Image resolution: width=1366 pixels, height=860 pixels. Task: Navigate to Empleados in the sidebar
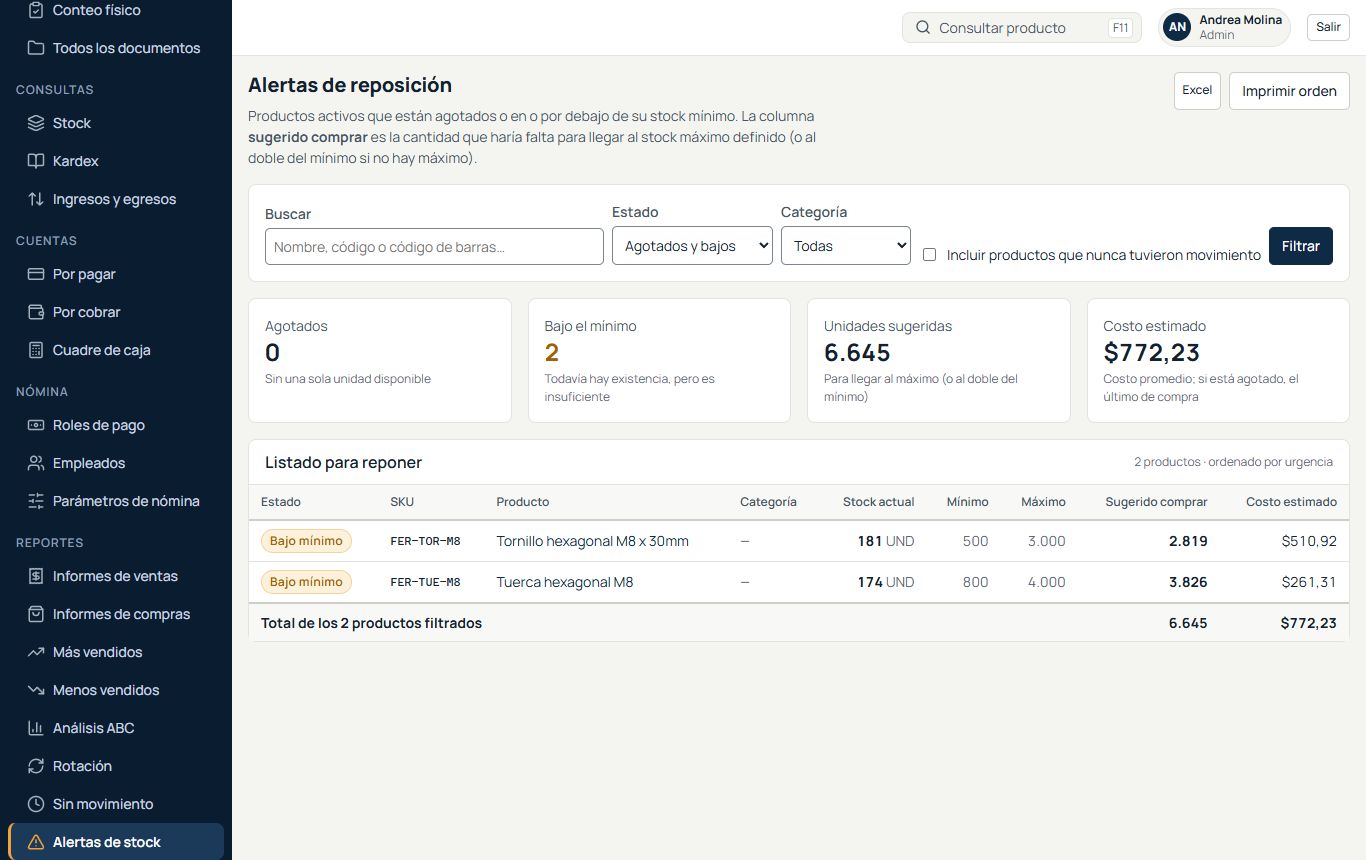116,463
